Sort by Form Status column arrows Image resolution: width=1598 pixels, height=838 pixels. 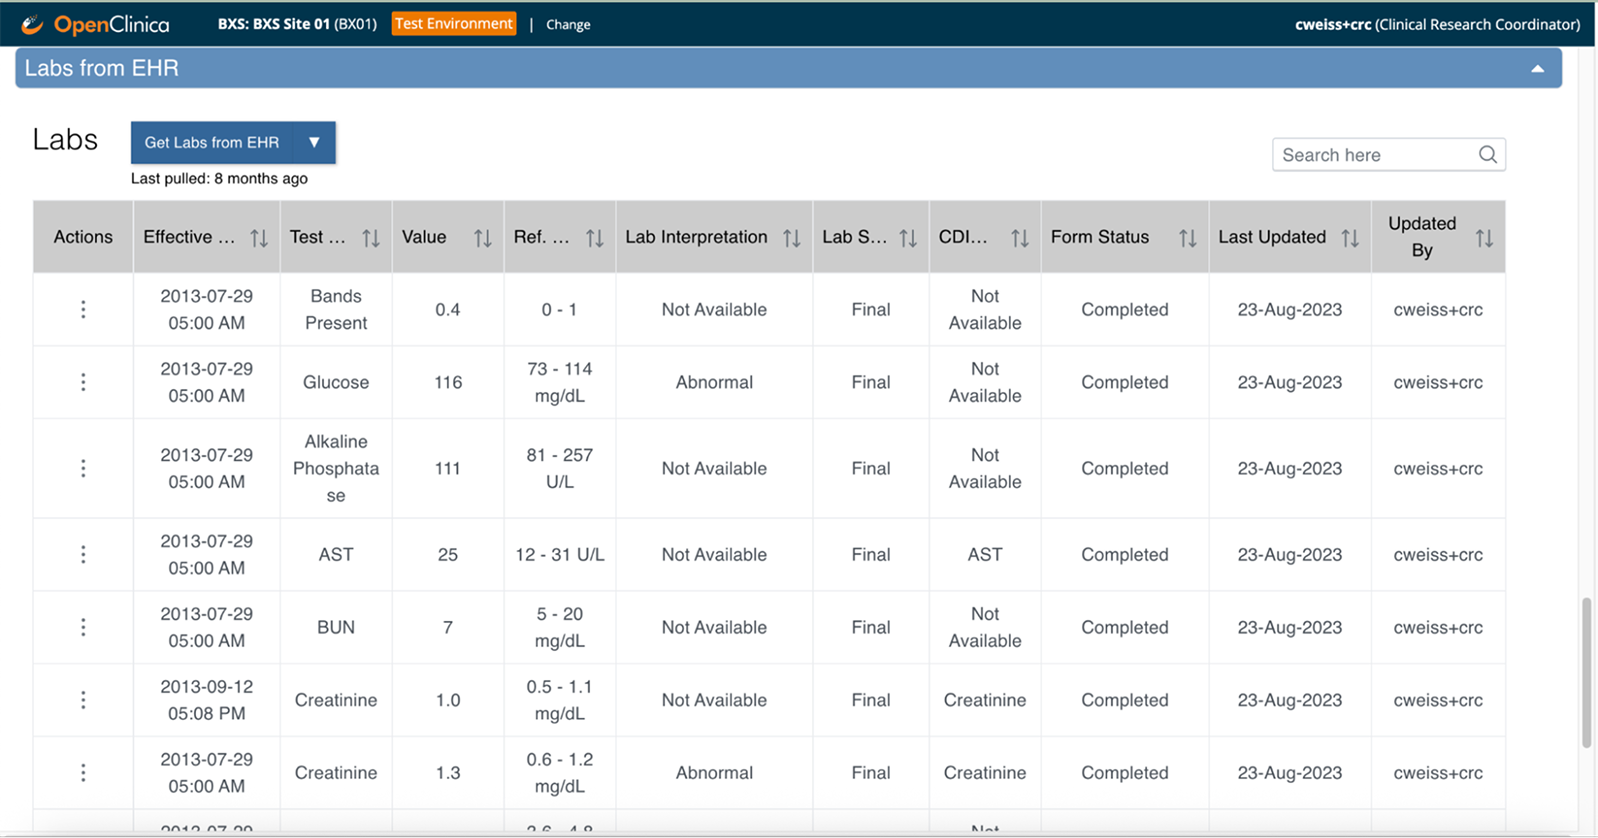click(x=1187, y=238)
